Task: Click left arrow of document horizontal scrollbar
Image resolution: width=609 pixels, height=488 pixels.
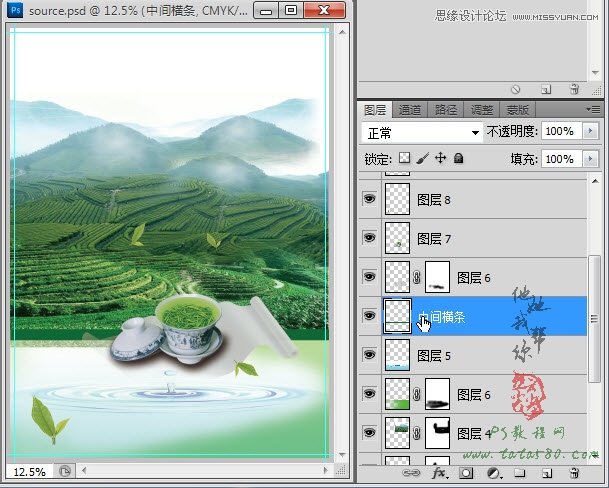Action: pyautogui.click(x=84, y=471)
